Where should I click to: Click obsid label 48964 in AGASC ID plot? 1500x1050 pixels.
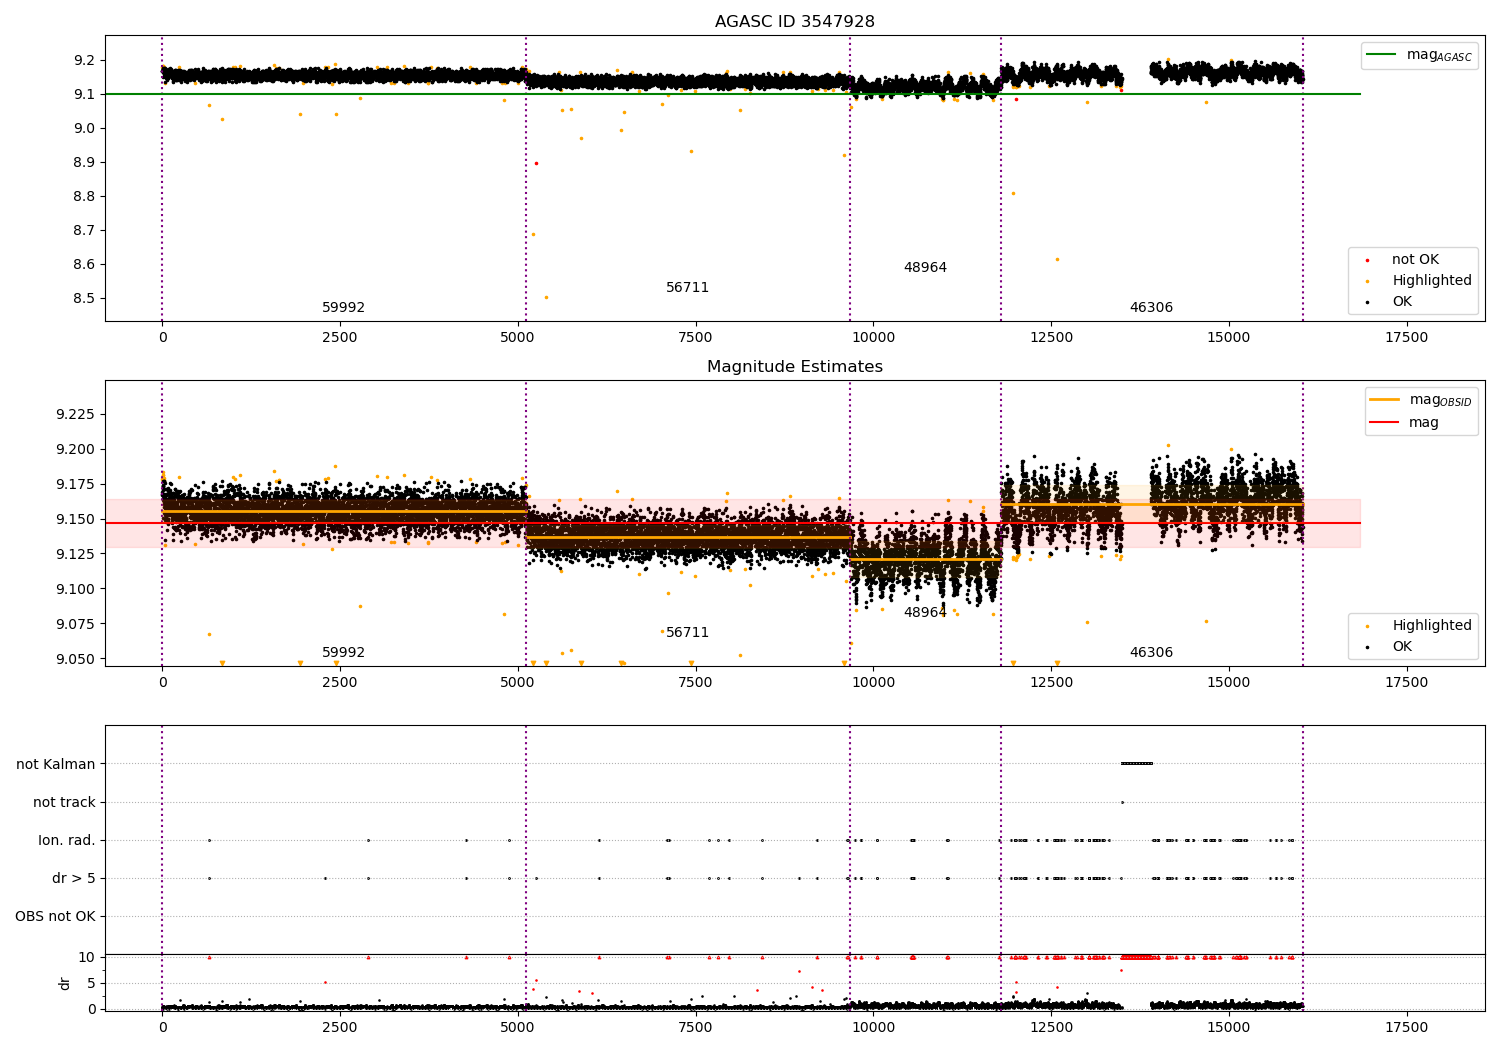coord(925,268)
